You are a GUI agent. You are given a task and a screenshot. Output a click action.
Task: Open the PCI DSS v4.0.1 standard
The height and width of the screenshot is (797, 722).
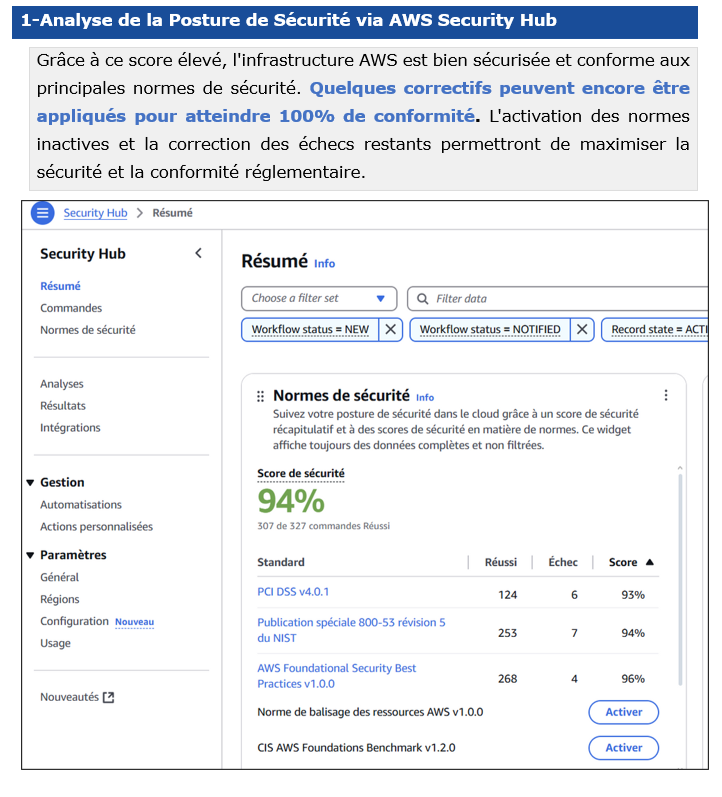[x=293, y=592]
